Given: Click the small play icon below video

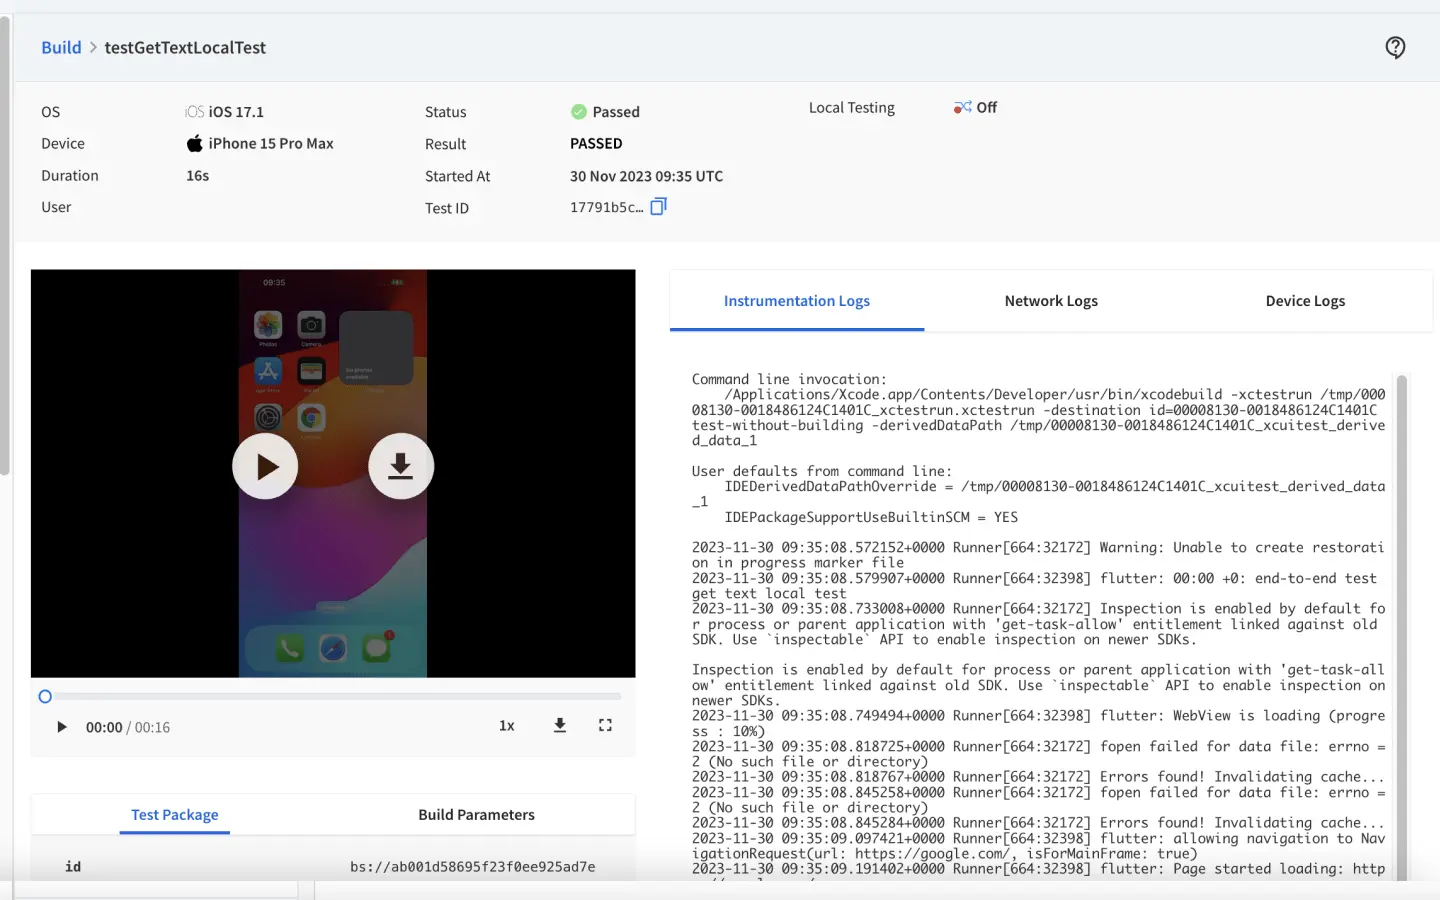Looking at the screenshot, I should (x=61, y=727).
